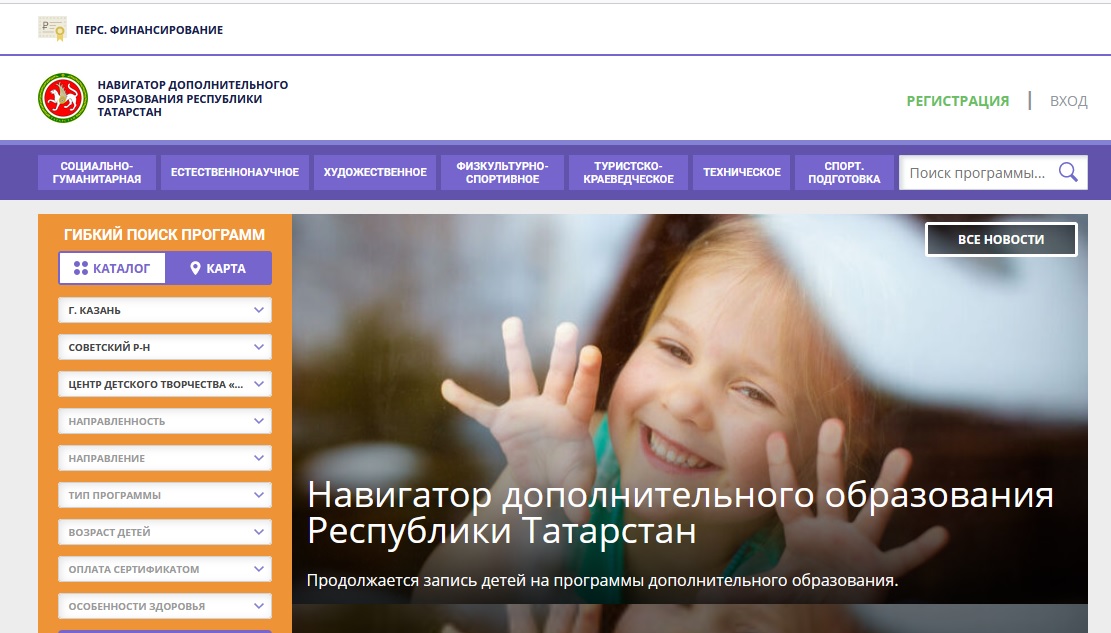Click the Tatarstan emblem logo

pyautogui.click(x=63, y=98)
